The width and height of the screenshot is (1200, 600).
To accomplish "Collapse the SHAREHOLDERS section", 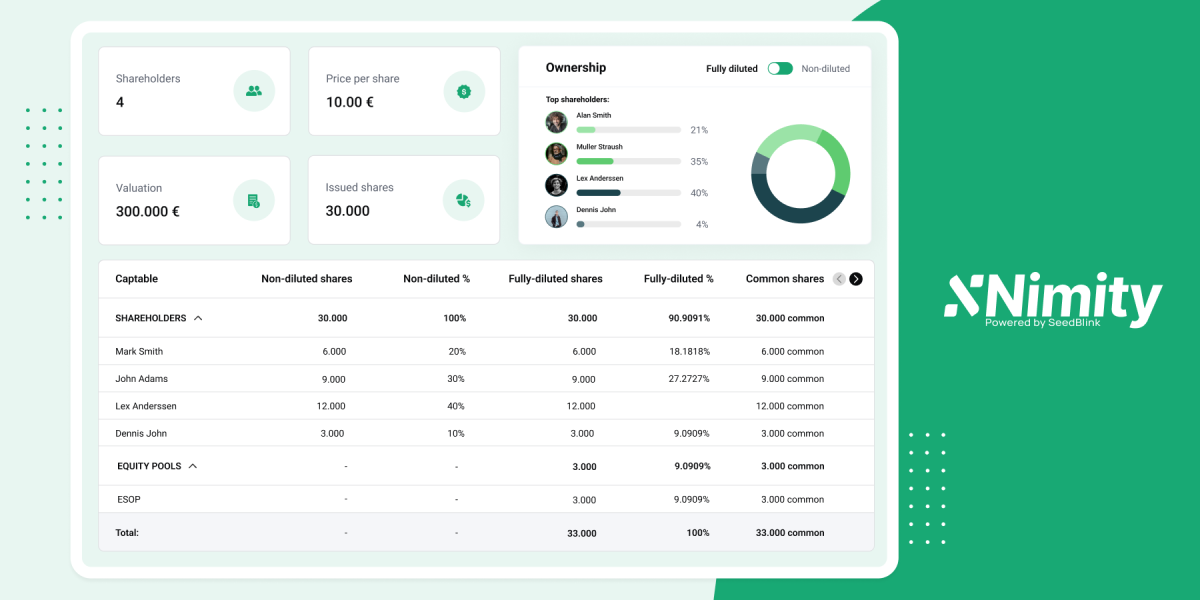I will click(x=198, y=318).
